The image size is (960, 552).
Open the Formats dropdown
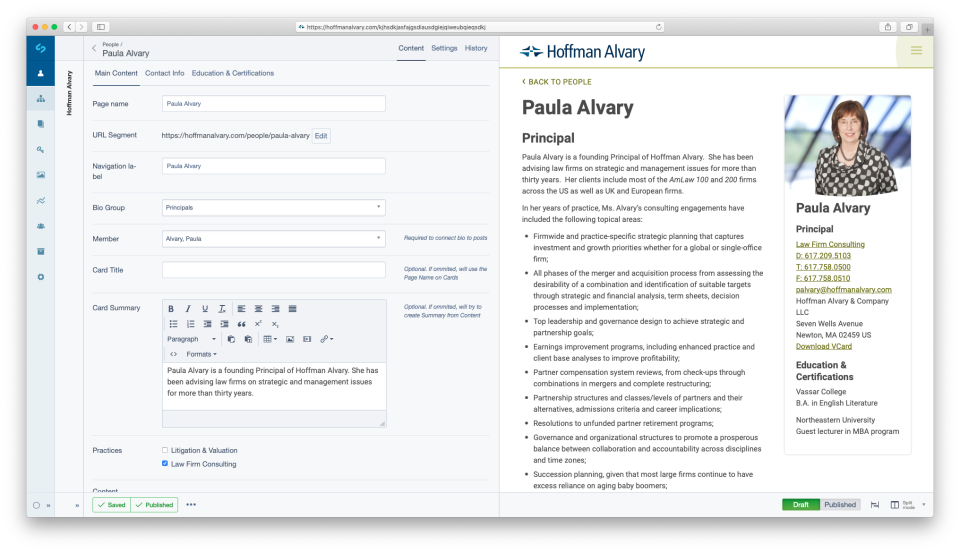coord(201,354)
